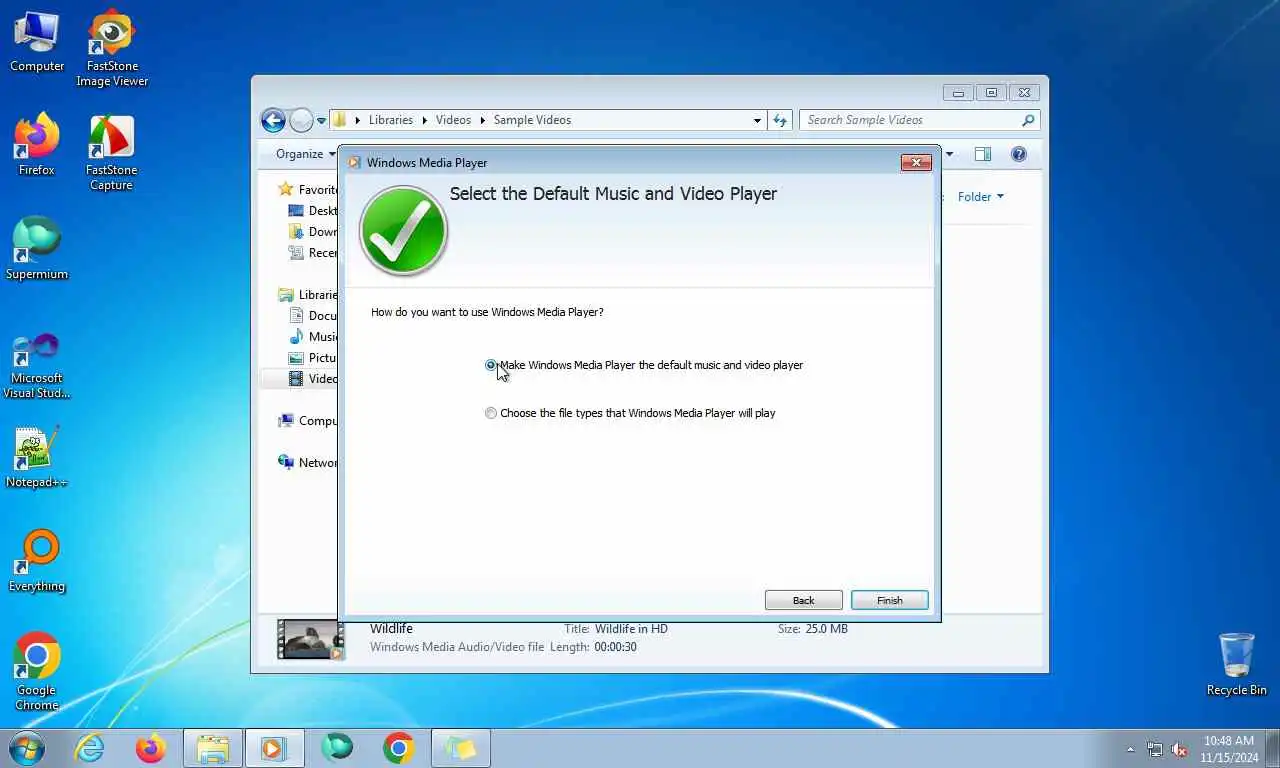The image size is (1280, 768).
Task: Select Libraries in the Explorer navigation pane
Action: (307, 295)
